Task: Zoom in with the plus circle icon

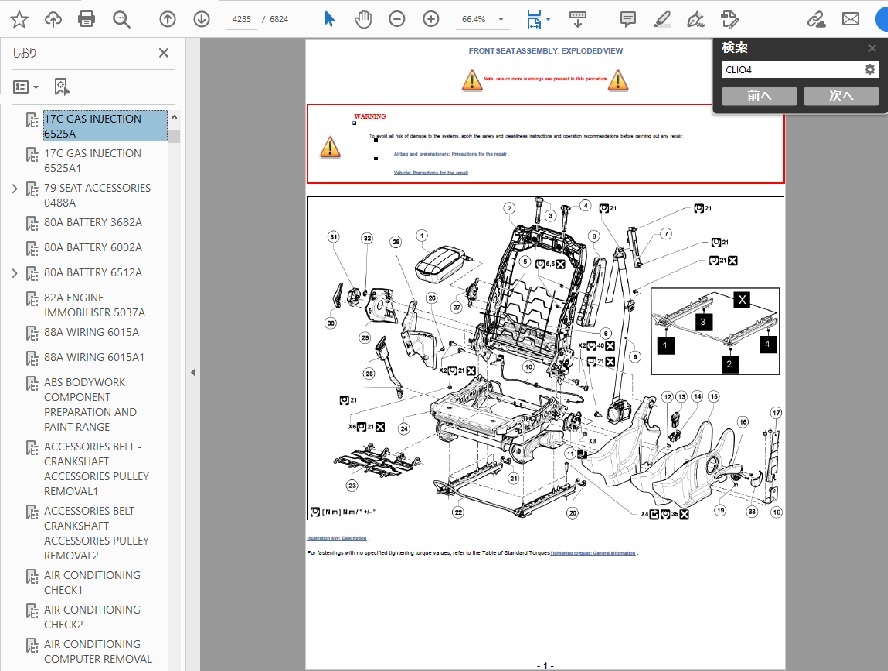Action: coord(431,19)
